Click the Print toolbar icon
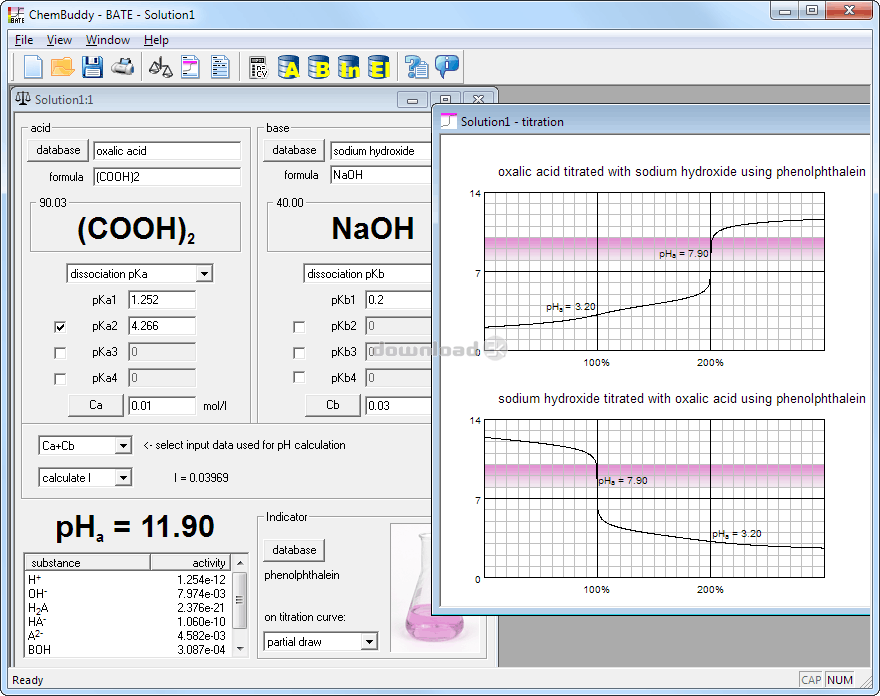 pyautogui.click(x=122, y=67)
